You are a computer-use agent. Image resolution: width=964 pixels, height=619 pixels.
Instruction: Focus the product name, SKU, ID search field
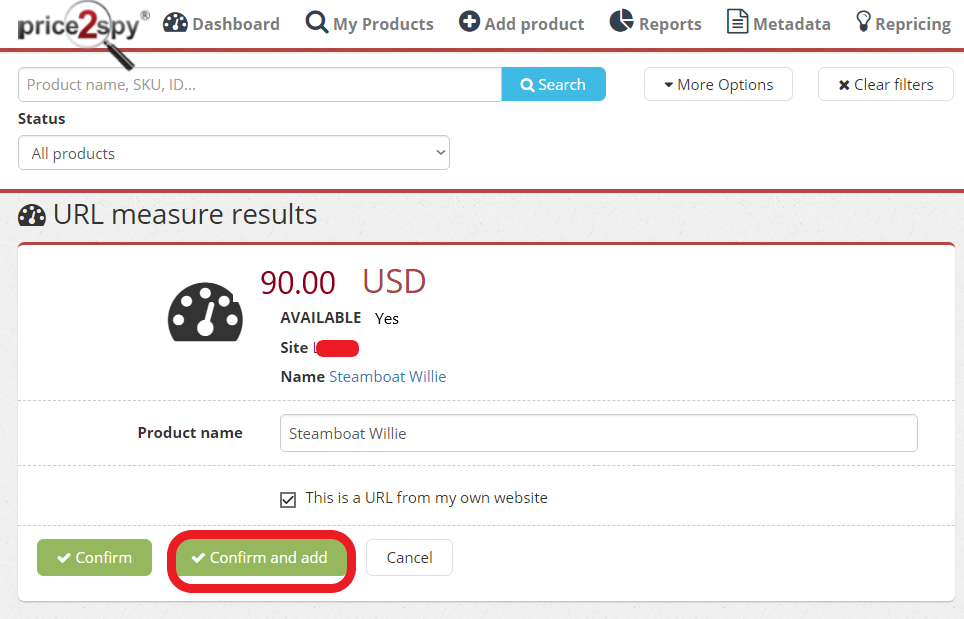(260, 84)
